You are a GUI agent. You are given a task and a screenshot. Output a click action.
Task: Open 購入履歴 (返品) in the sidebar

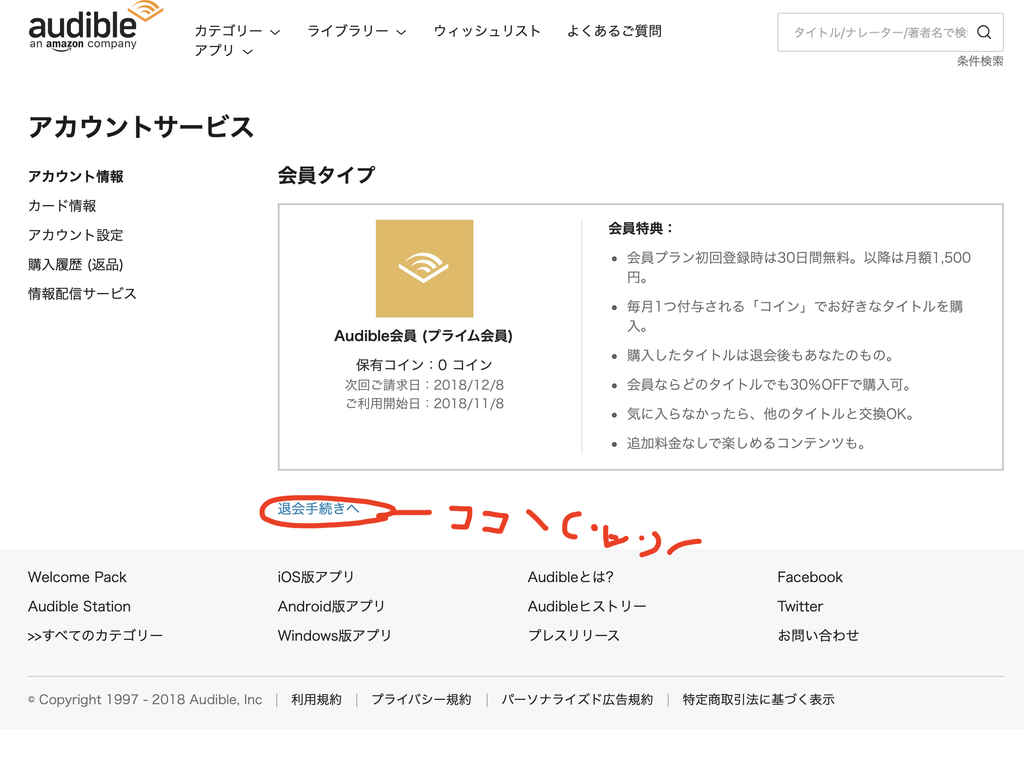point(76,265)
